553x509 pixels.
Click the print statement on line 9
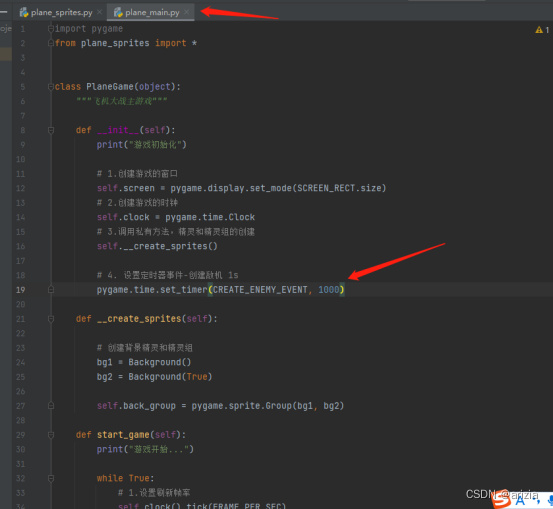141,145
